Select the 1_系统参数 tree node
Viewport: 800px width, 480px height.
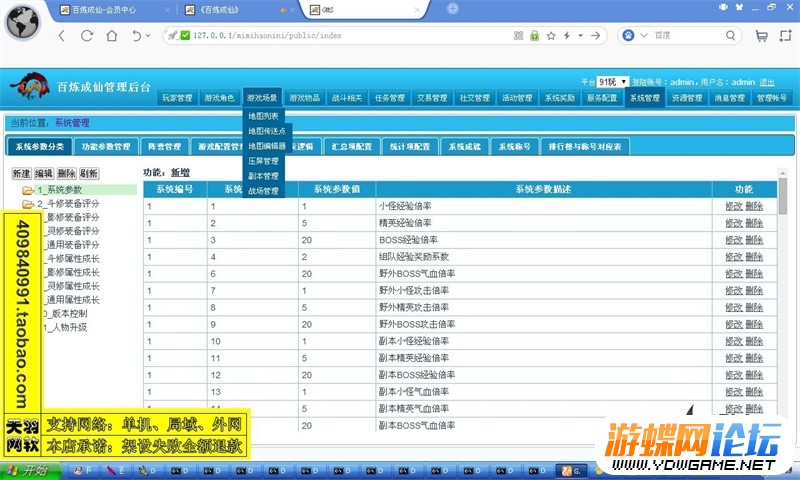[x=60, y=190]
